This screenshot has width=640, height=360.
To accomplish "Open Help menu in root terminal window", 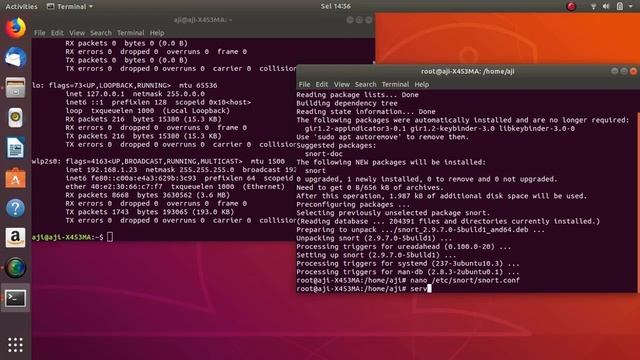I will [x=422, y=84].
